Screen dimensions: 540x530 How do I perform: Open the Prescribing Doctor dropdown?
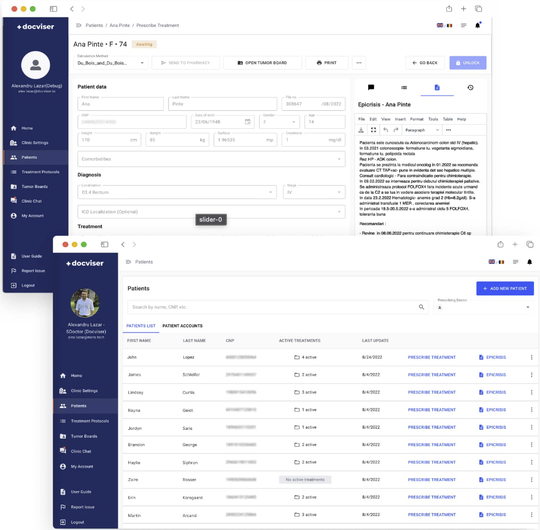click(484, 307)
